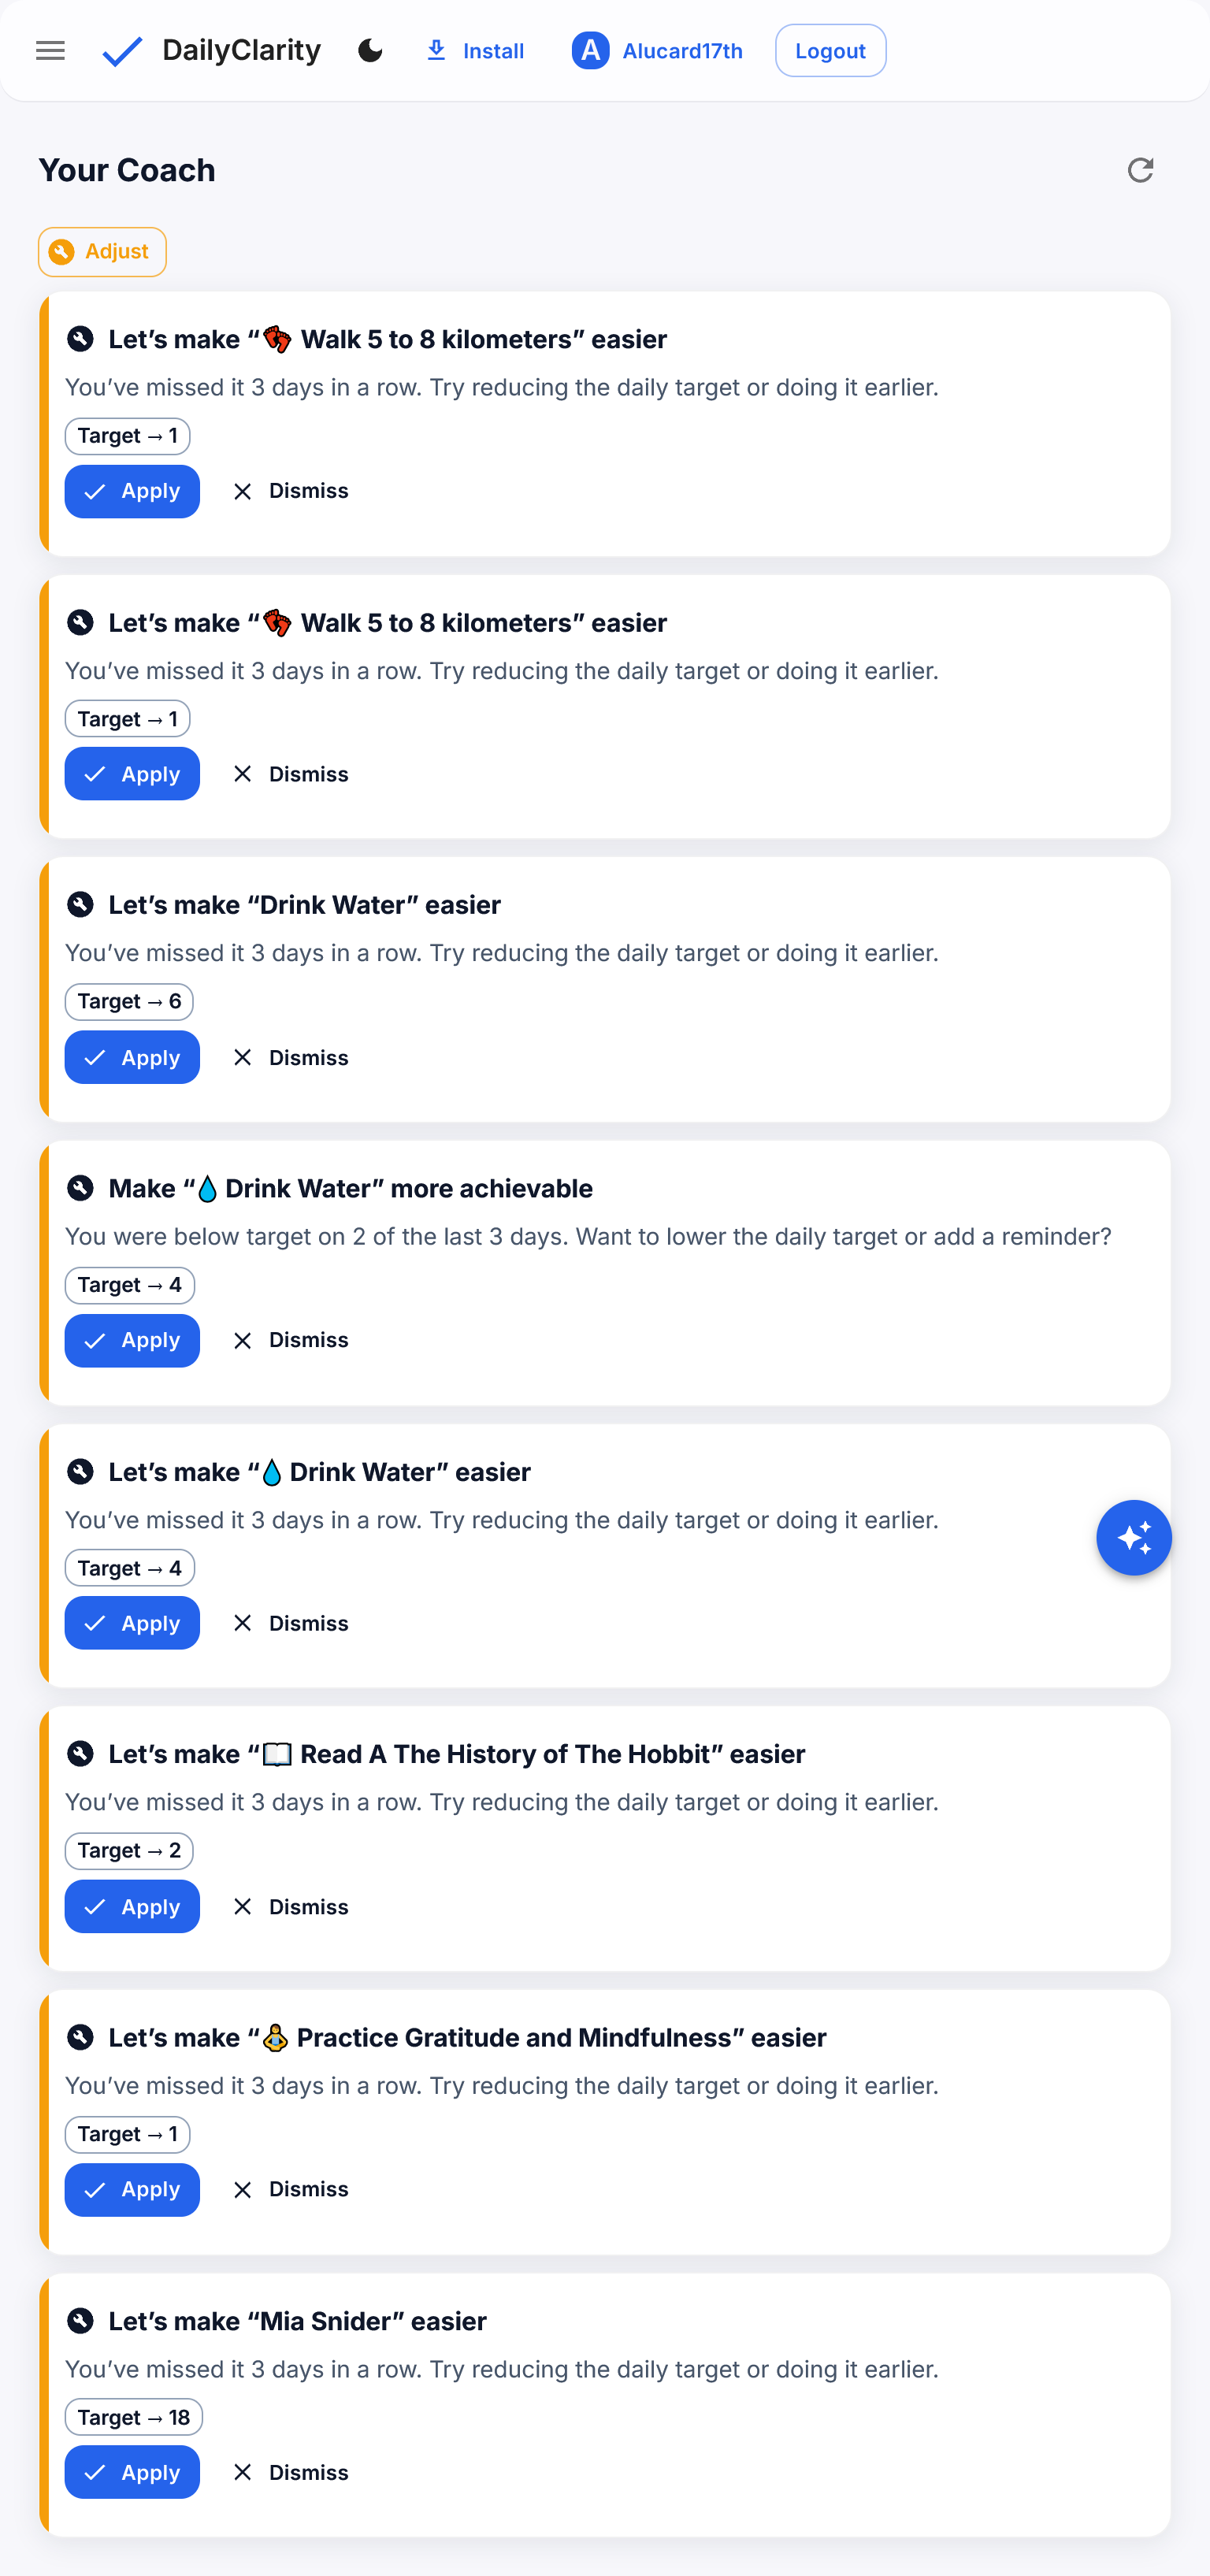1210x2576 pixels.
Task: Refresh the coach suggestions
Action: pos(1140,170)
